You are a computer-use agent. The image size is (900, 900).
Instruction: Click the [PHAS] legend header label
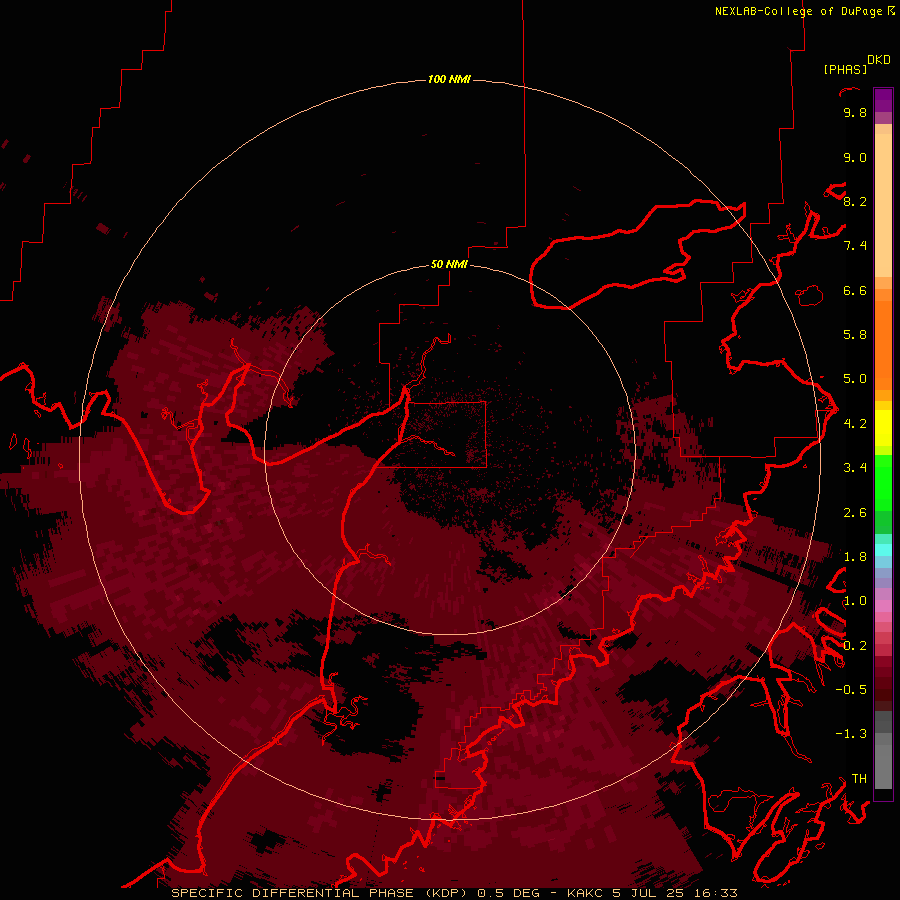pos(845,70)
